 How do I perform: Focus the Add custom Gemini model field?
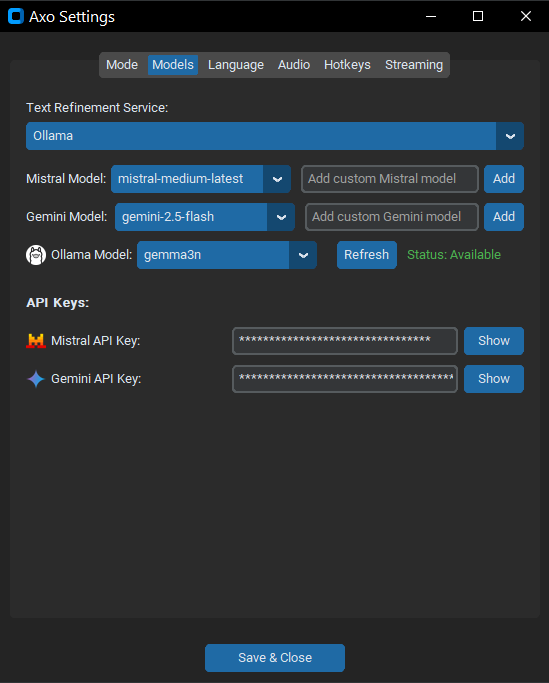[392, 217]
